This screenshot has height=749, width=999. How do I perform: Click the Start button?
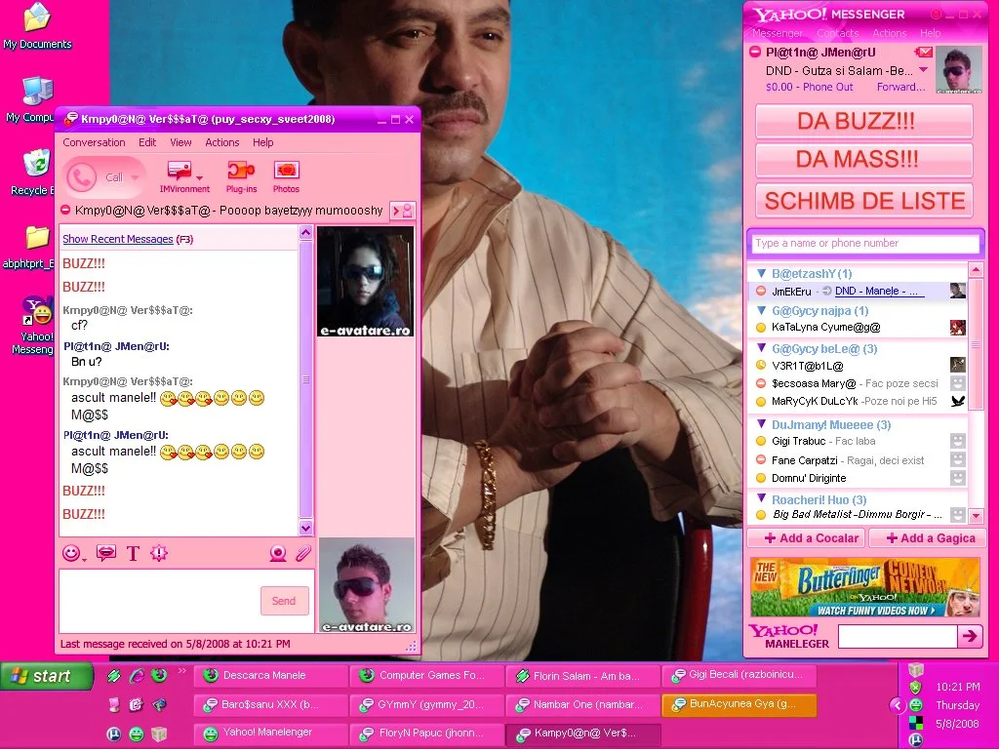point(47,676)
